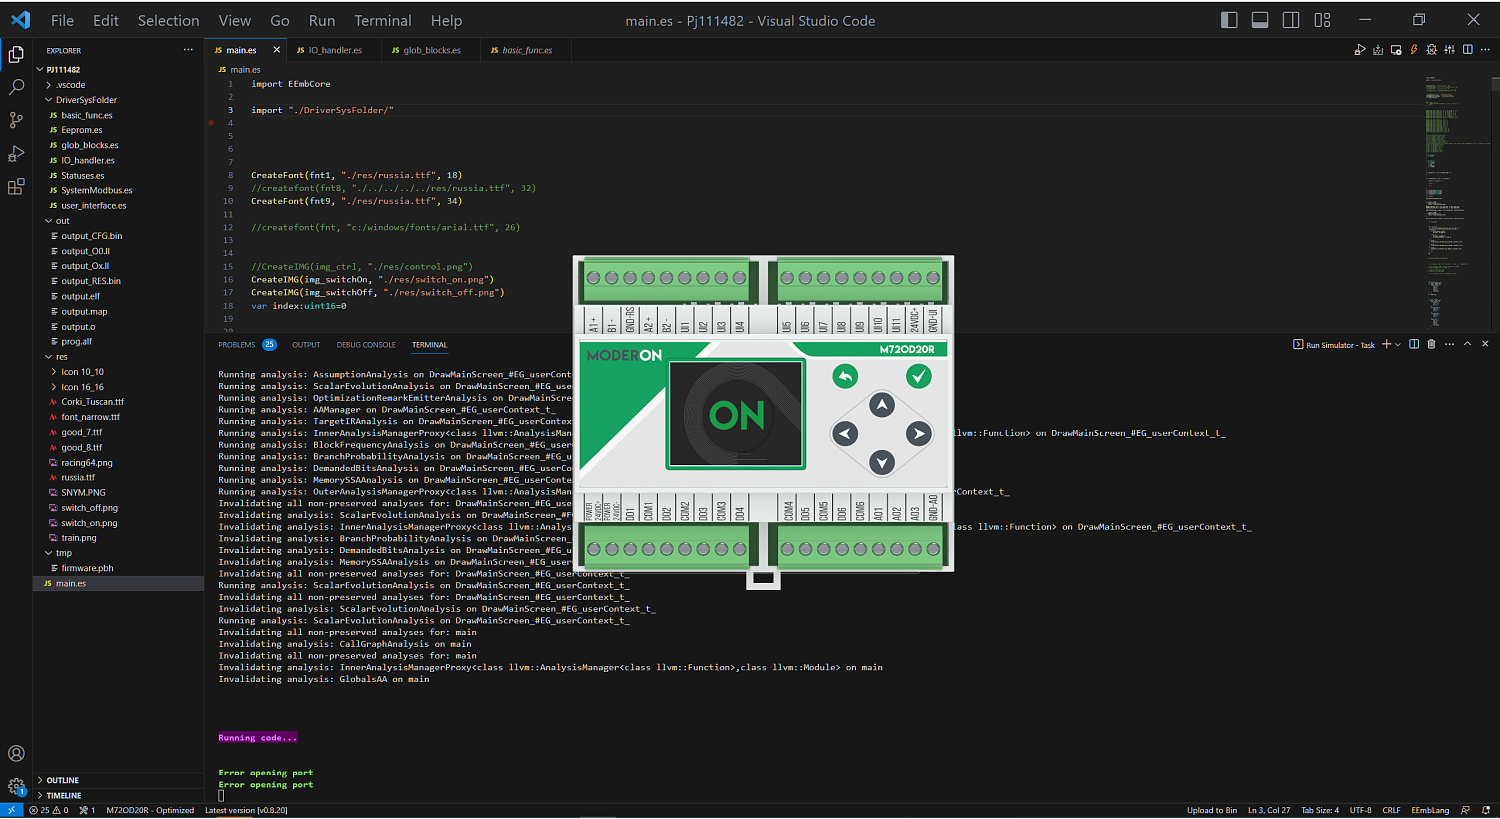The height and width of the screenshot is (819, 1500).
Task: Click Ln 3, Col 27 in status bar
Action: click(x=1268, y=810)
